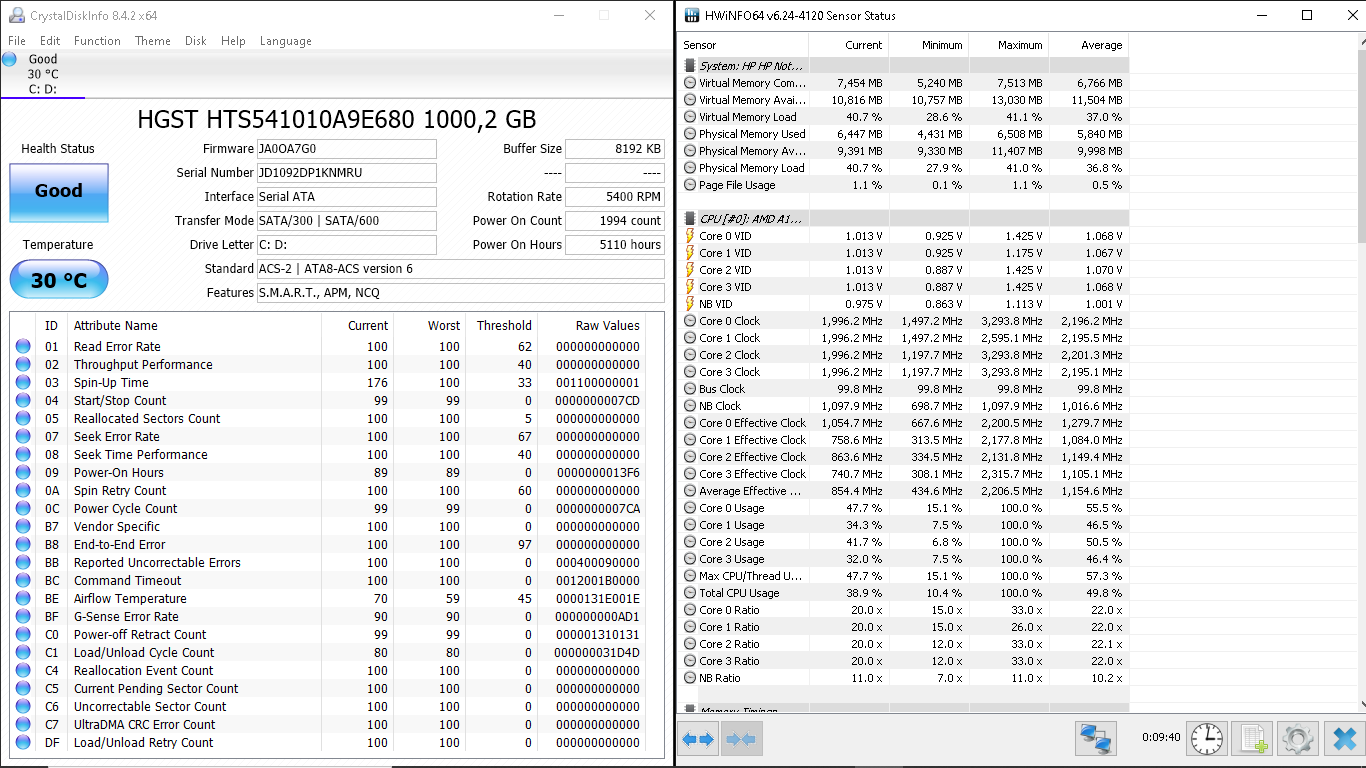Click the status orb for Load/Unload Retry Count
The image size is (1366, 768).
pos(23,743)
